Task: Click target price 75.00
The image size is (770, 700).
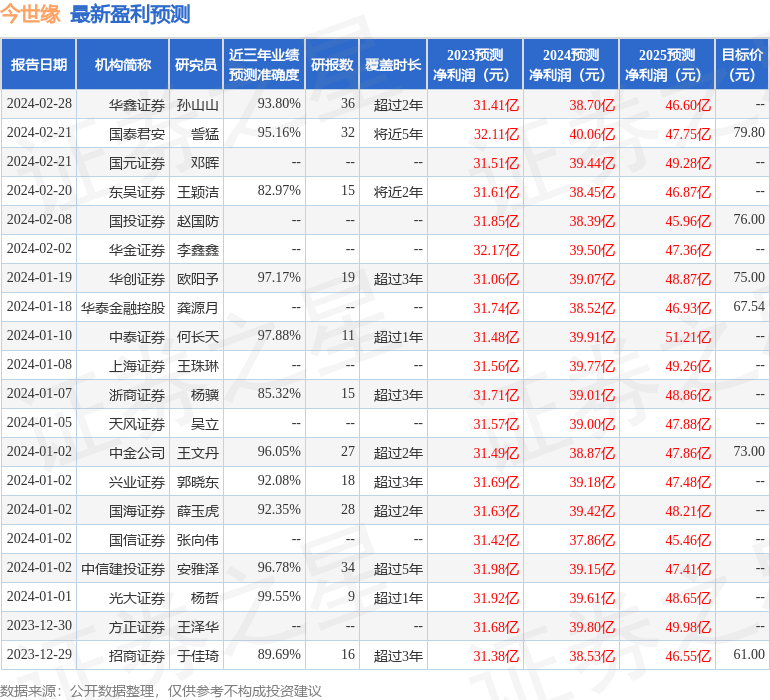Action: pyautogui.click(x=749, y=278)
